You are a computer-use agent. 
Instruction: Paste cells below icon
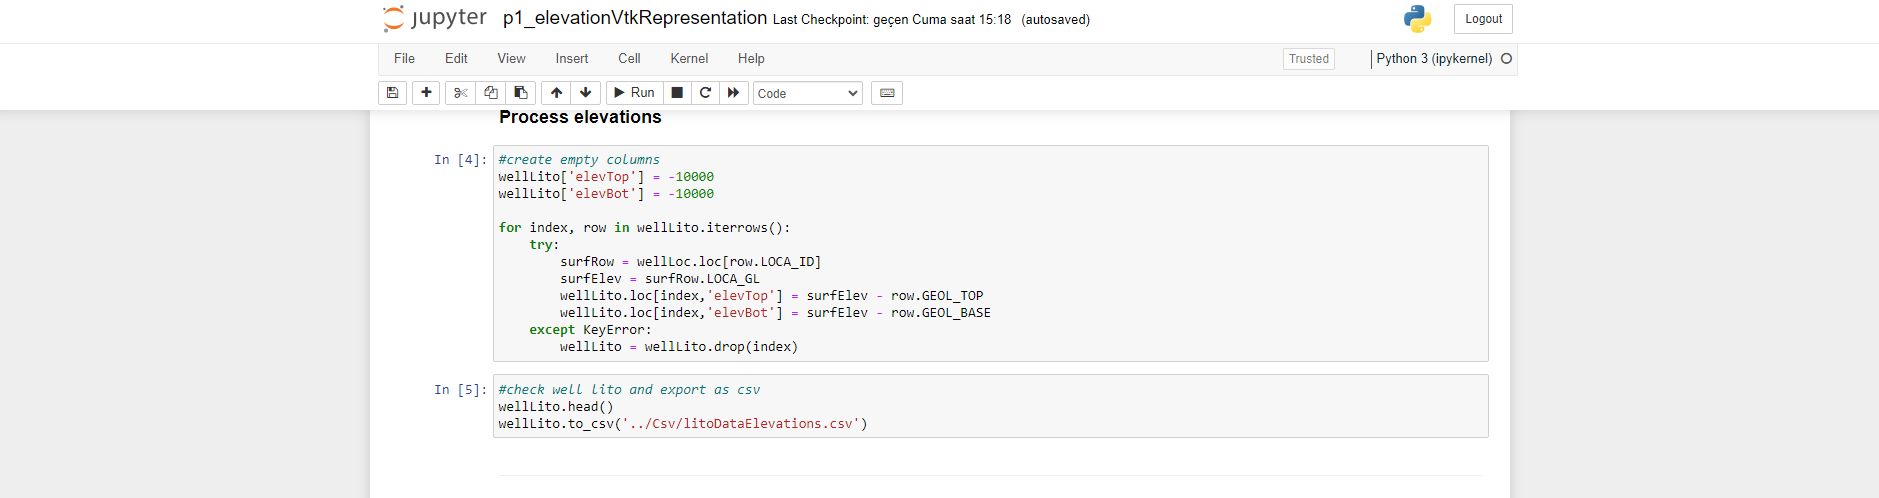point(521,93)
